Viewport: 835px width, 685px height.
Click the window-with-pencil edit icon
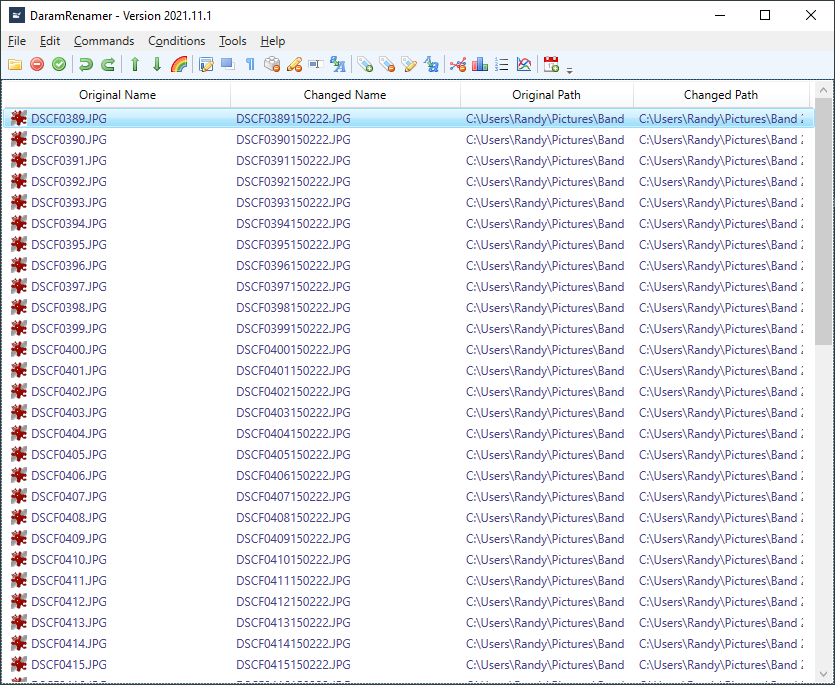tap(206, 64)
